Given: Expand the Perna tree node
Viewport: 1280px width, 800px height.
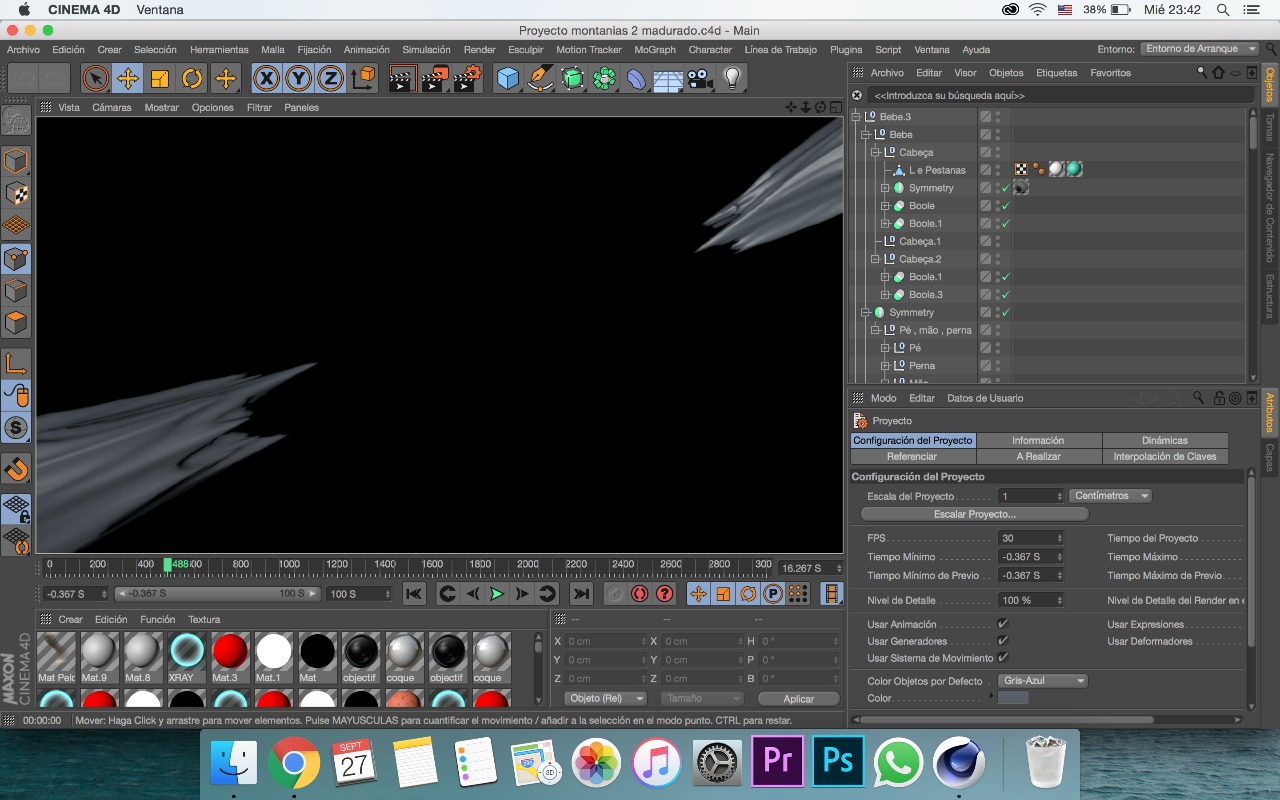Looking at the screenshot, I should (885, 366).
